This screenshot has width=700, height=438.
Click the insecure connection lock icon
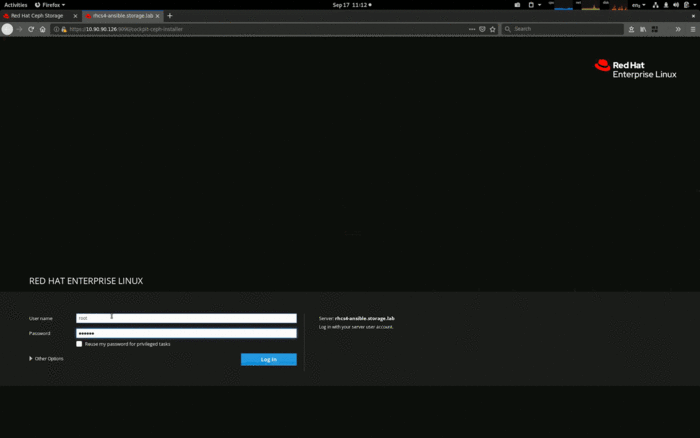[64, 29]
